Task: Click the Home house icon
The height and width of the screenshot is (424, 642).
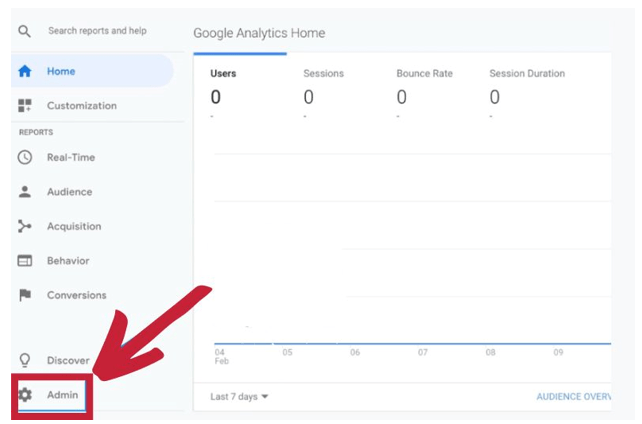Action: point(25,71)
